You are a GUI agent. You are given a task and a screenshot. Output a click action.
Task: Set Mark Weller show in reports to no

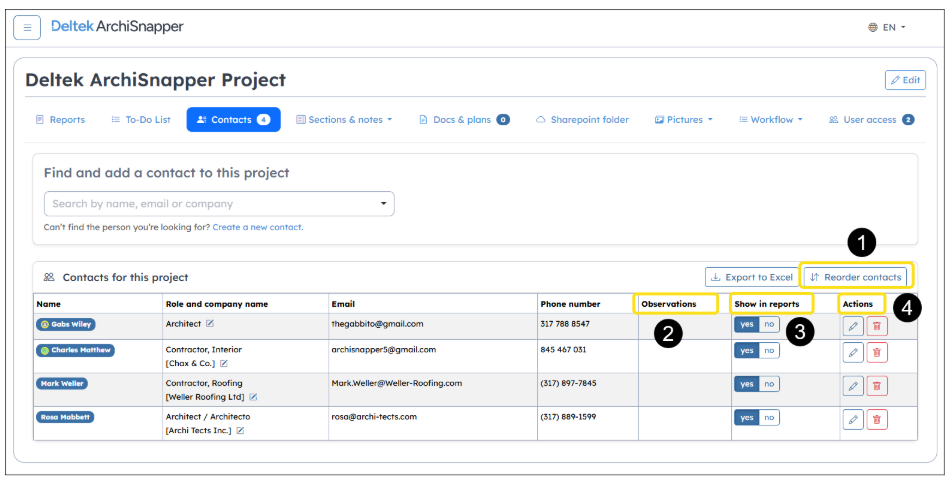click(769, 384)
